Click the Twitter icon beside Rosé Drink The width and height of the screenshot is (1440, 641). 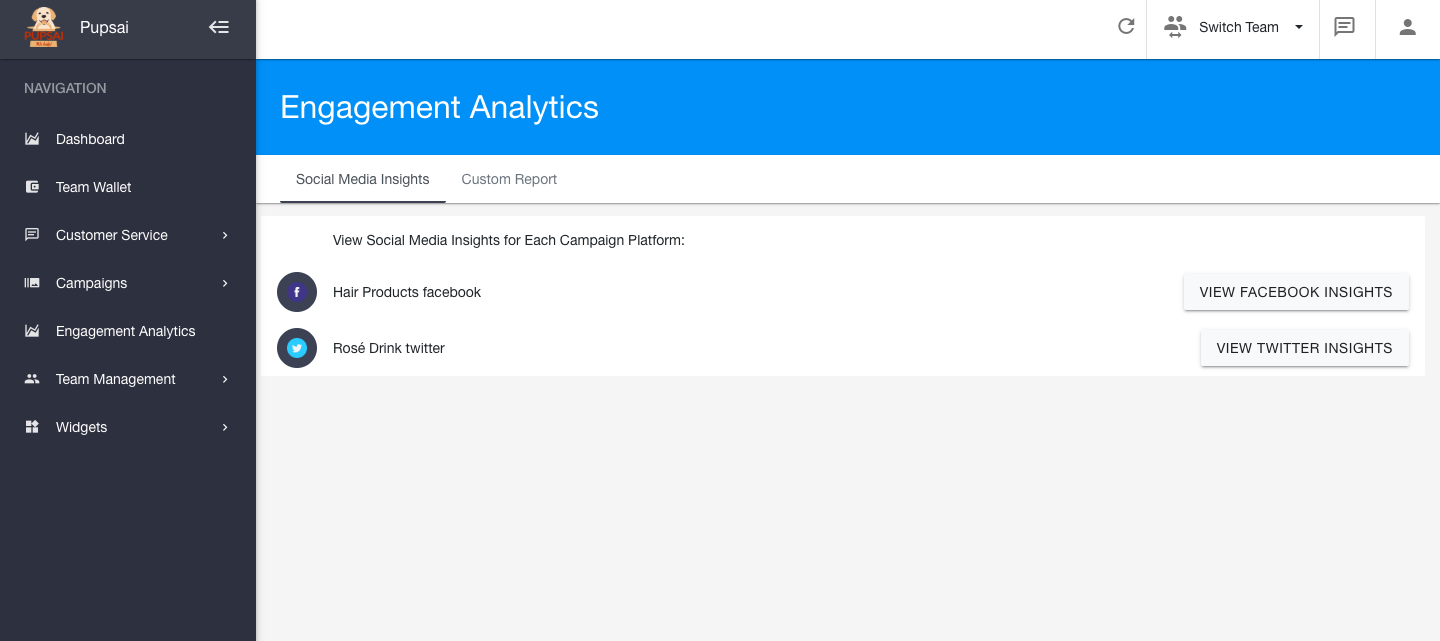(297, 348)
